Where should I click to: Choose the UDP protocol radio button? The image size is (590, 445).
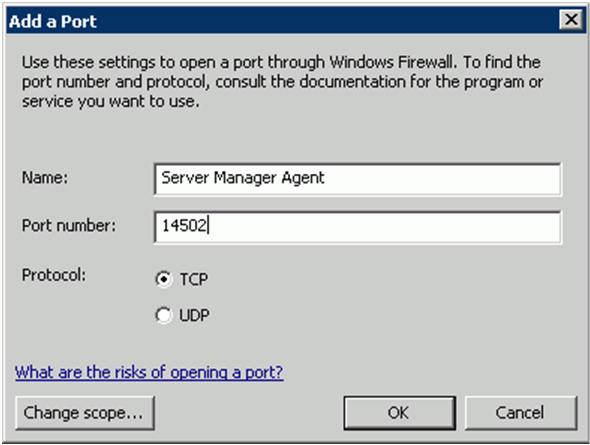(164, 315)
